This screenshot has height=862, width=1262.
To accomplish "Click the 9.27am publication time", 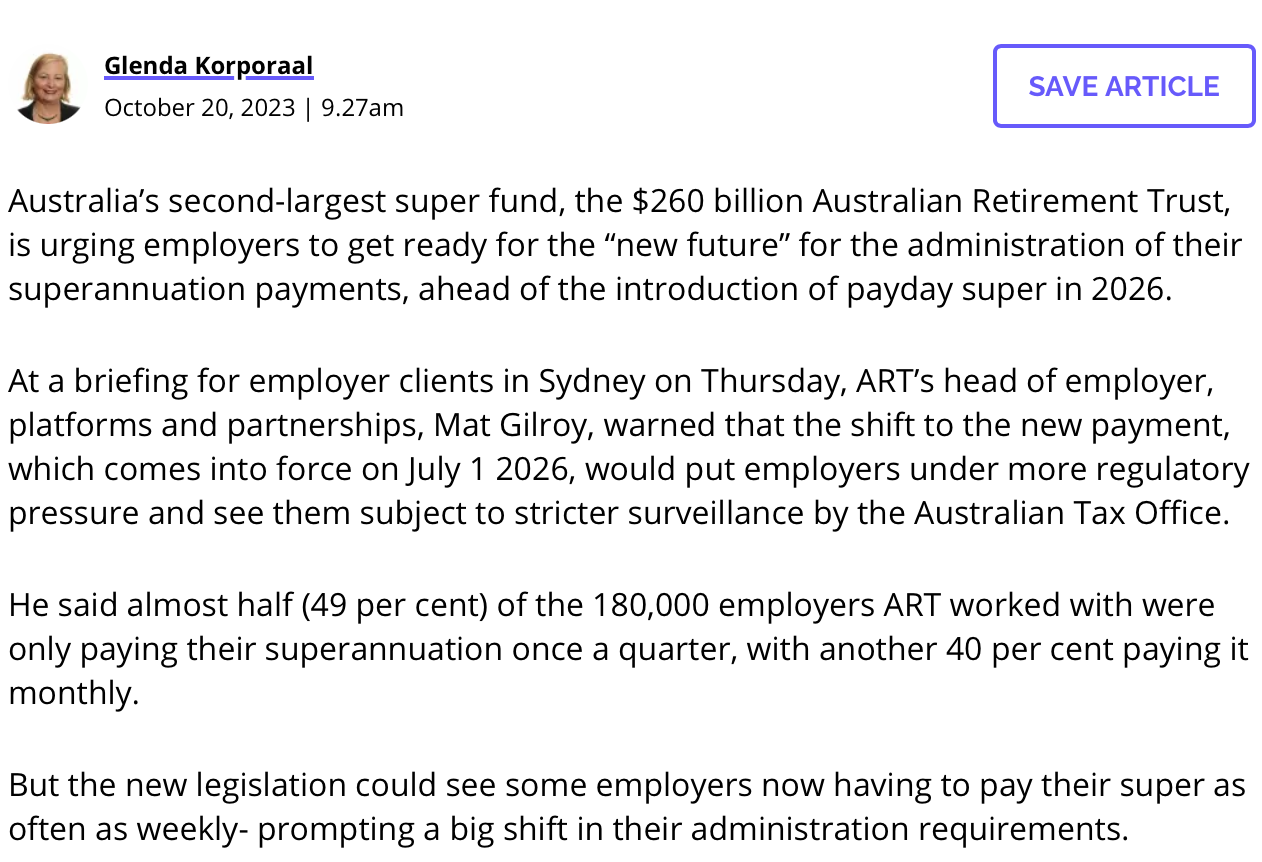I will point(362,107).
